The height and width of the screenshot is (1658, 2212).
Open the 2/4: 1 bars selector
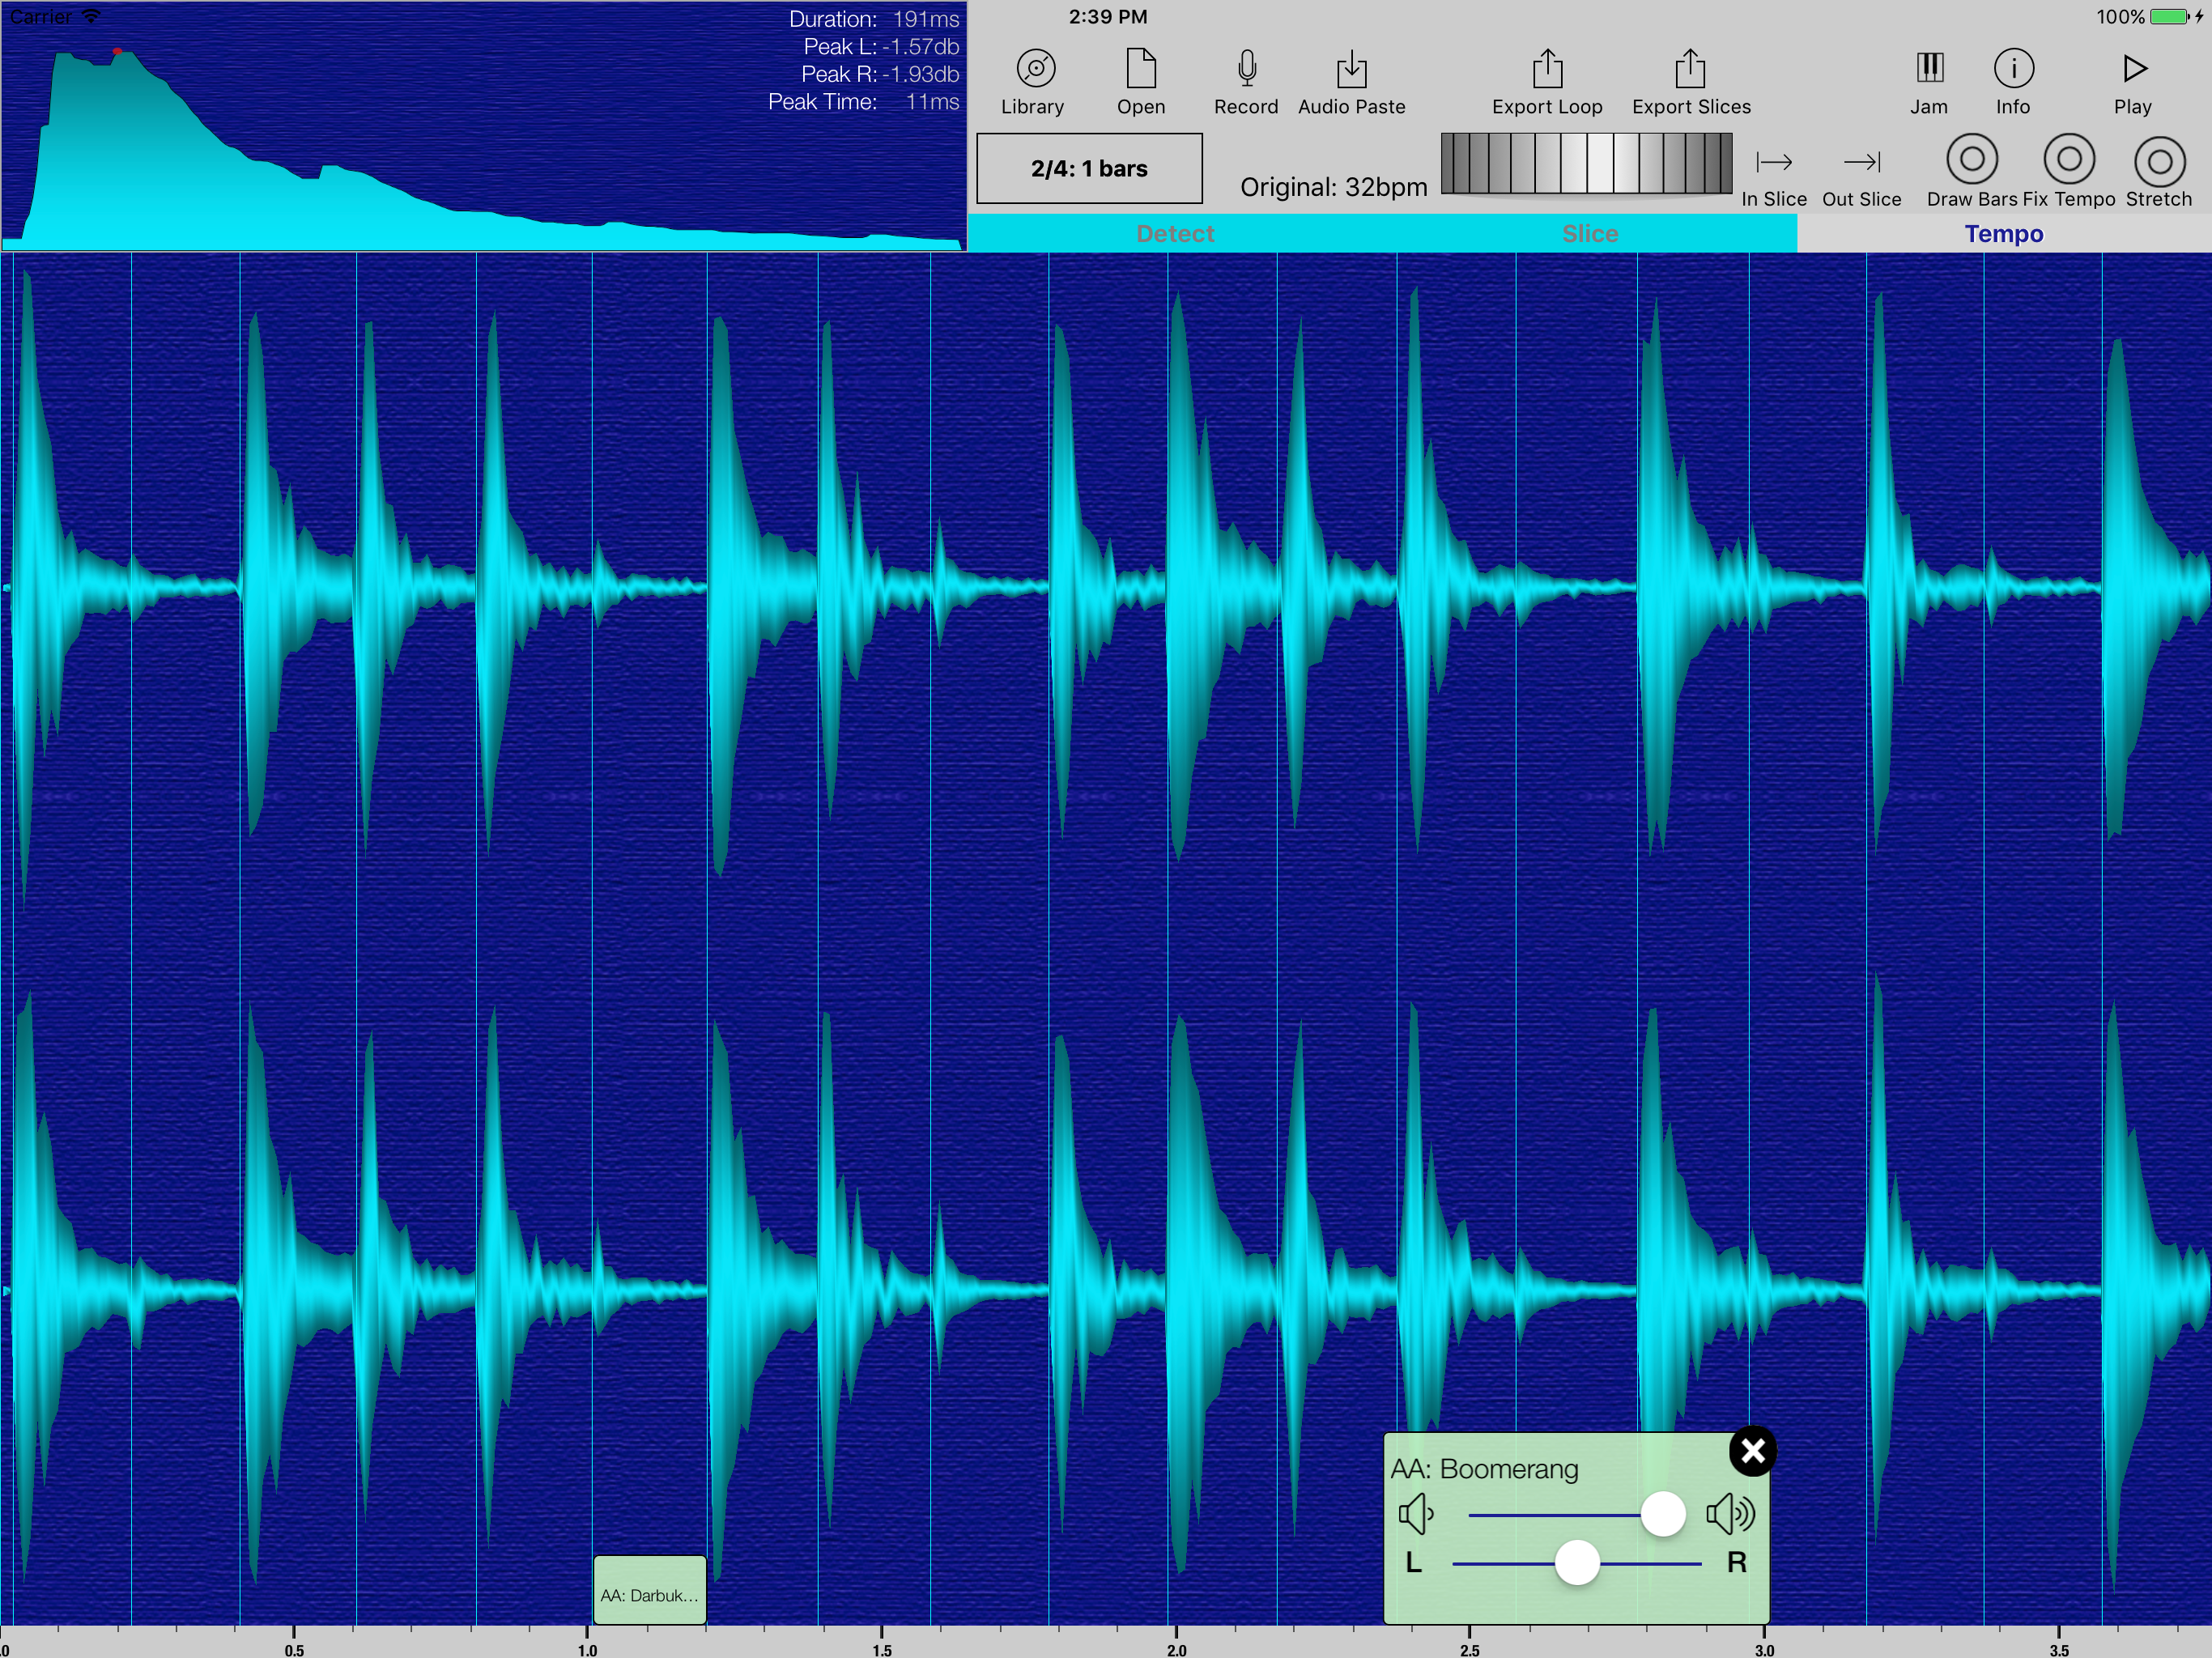(1089, 168)
